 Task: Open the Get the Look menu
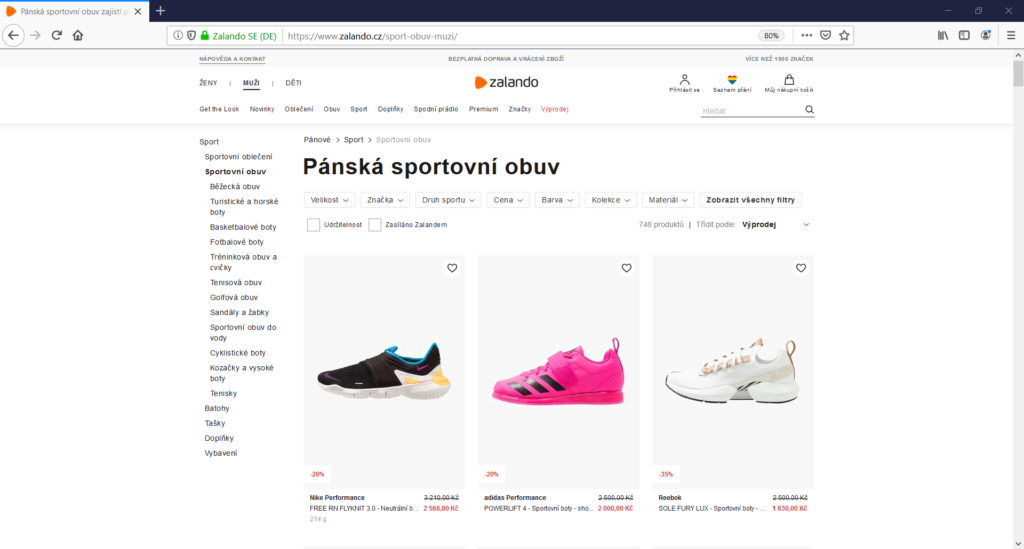(x=219, y=109)
